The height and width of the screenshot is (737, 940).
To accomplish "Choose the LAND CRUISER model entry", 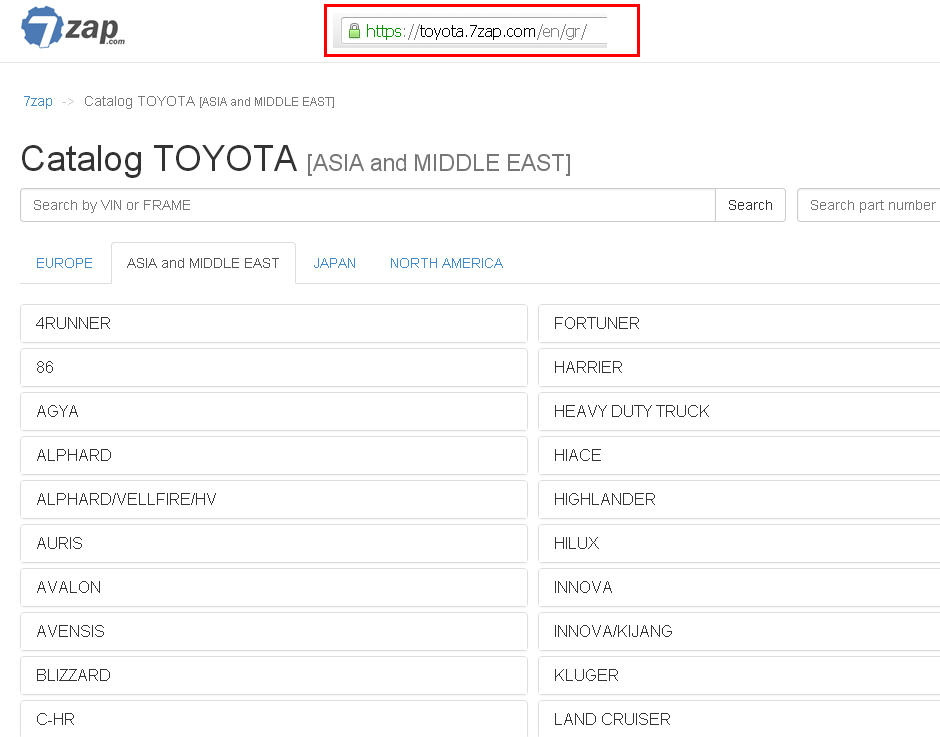I will pos(738,719).
